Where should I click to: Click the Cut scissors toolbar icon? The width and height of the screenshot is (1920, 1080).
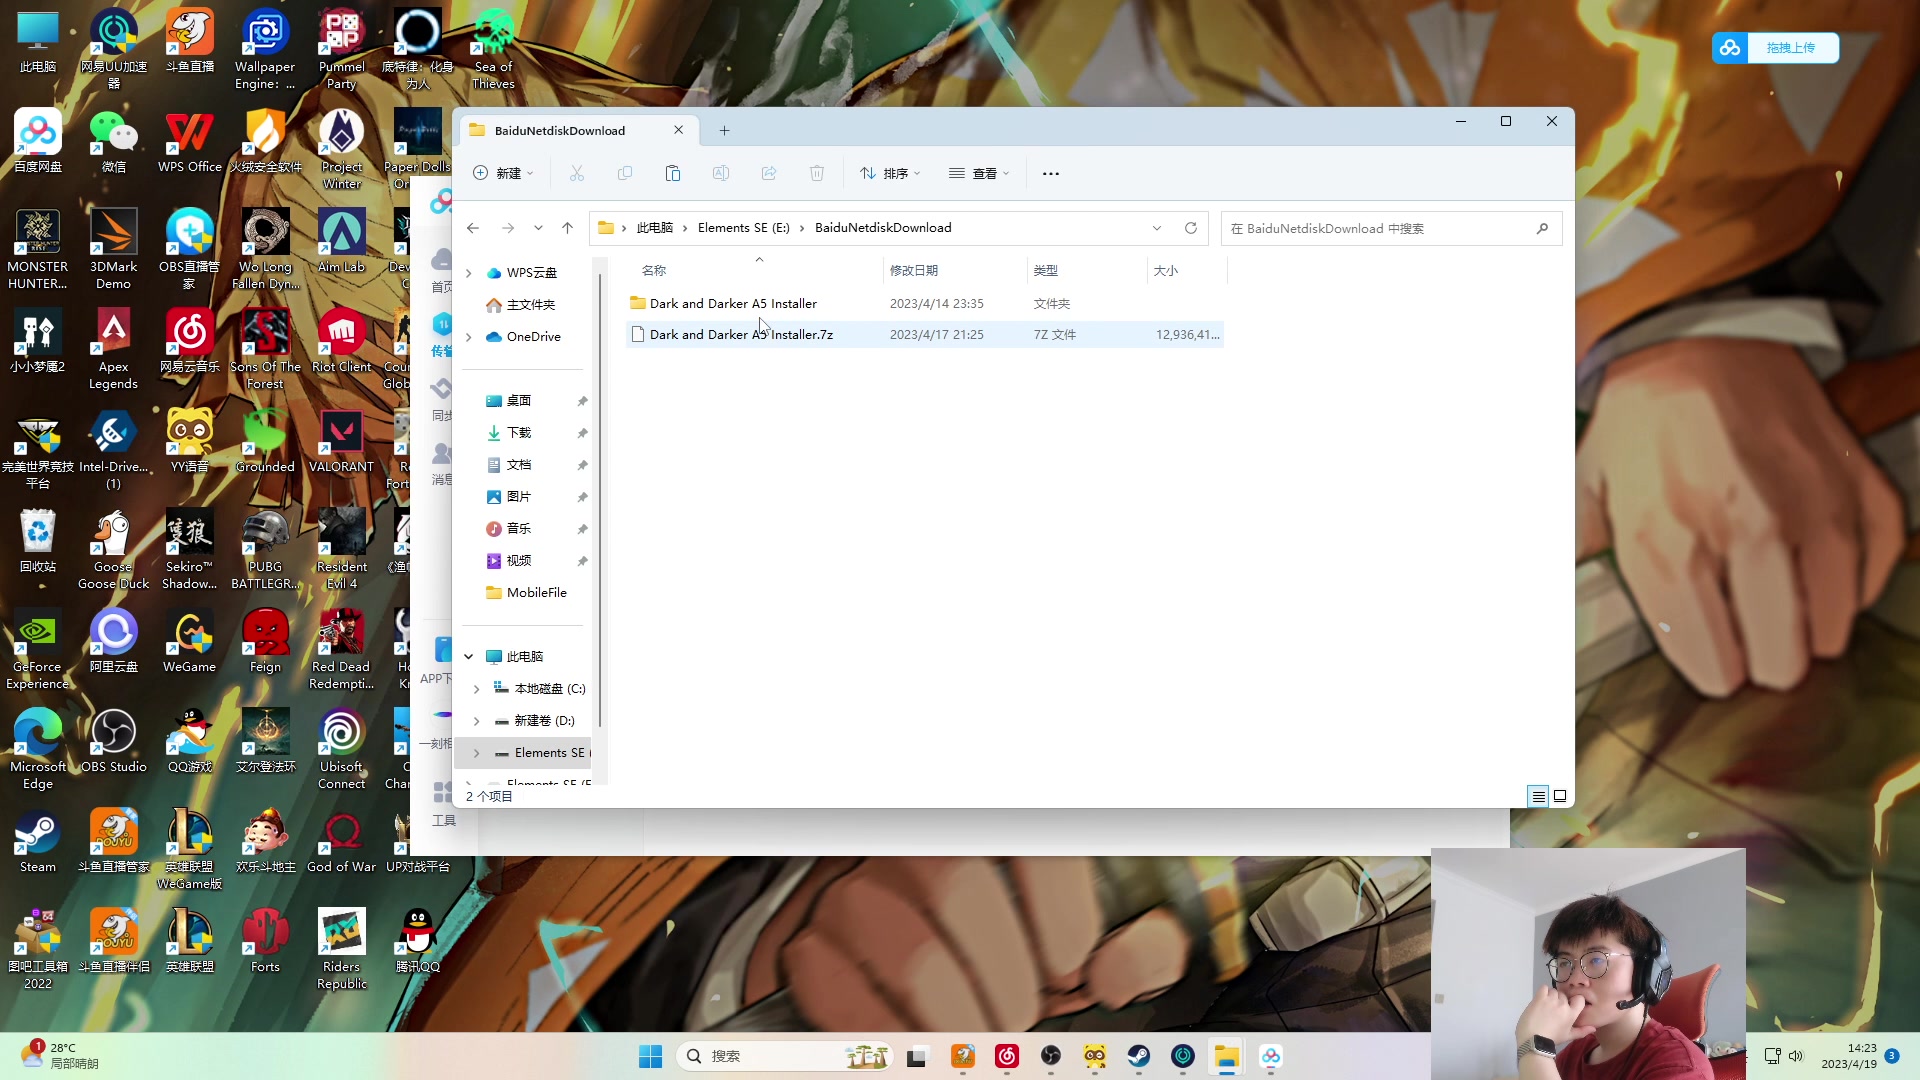pyautogui.click(x=577, y=173)
